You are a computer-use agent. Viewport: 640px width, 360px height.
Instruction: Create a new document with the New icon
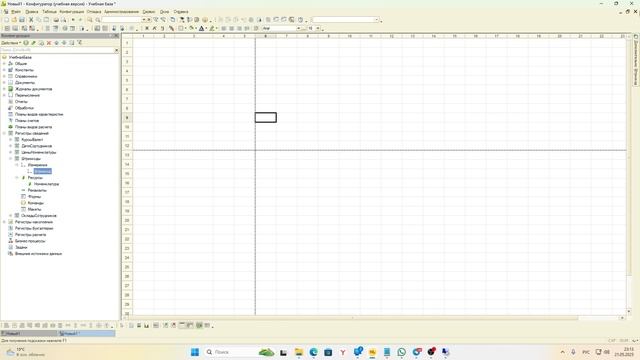click(x=6, y=20)
